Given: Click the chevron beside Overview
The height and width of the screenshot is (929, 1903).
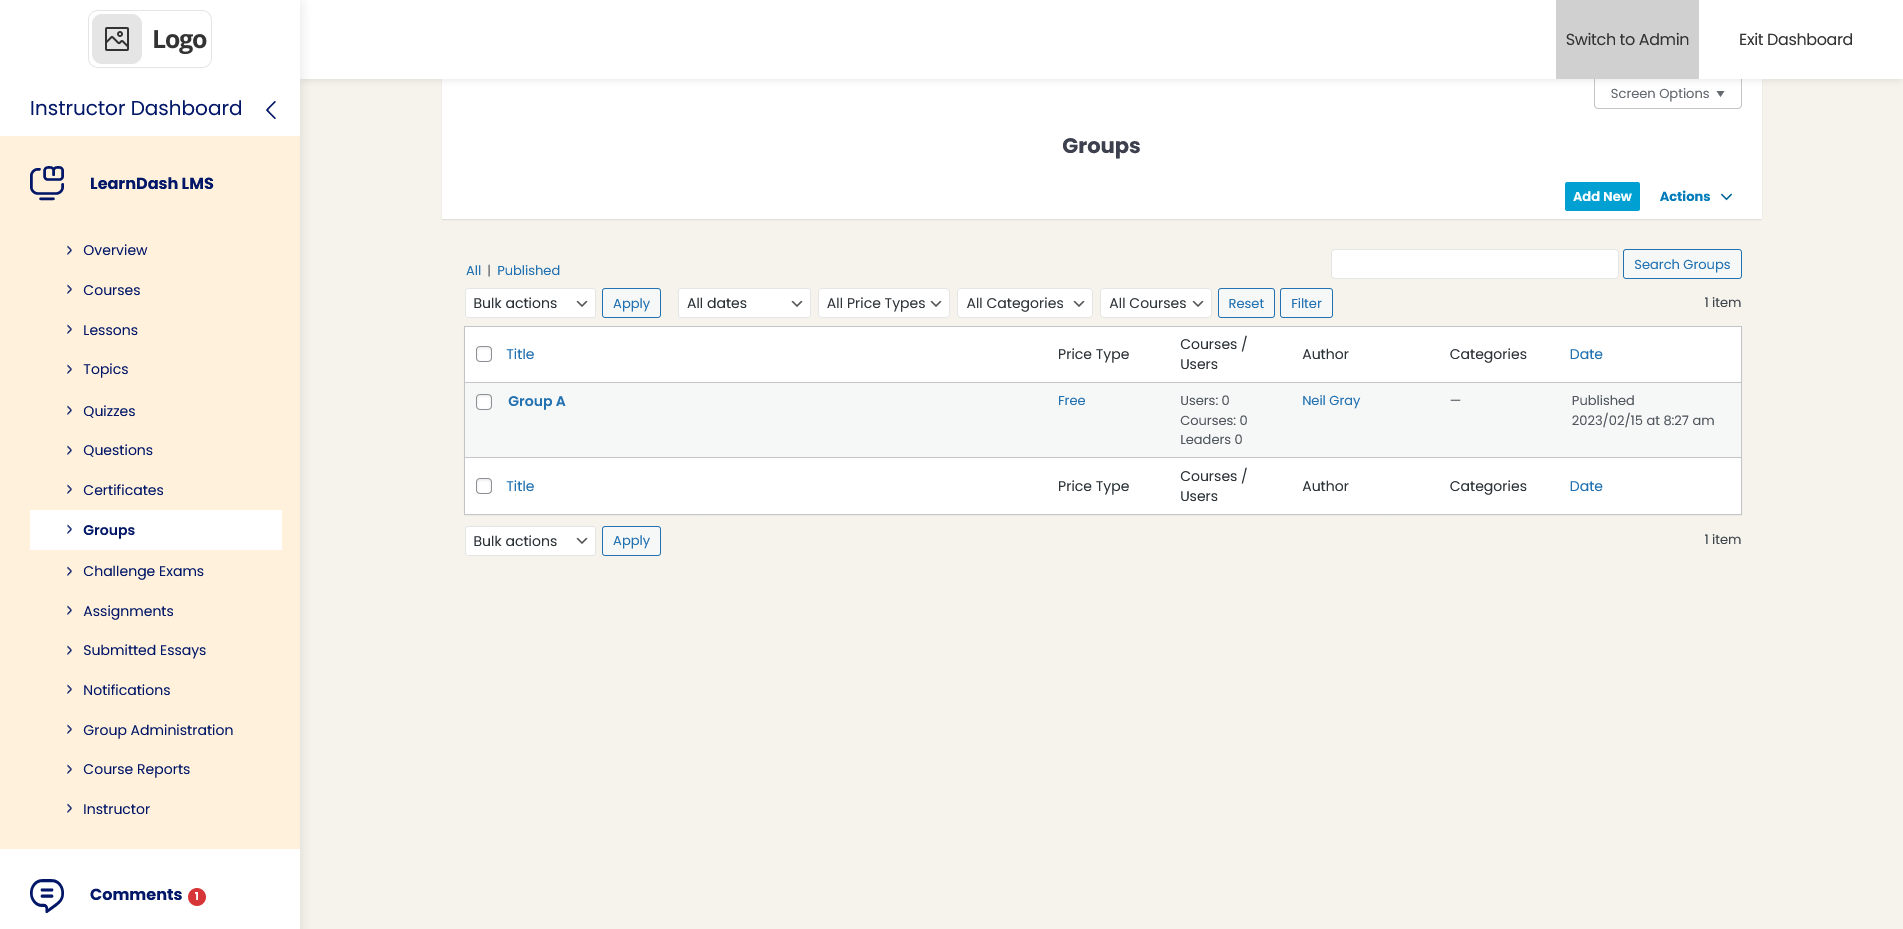Looking at the screenshot, I should tap(69, 250).
